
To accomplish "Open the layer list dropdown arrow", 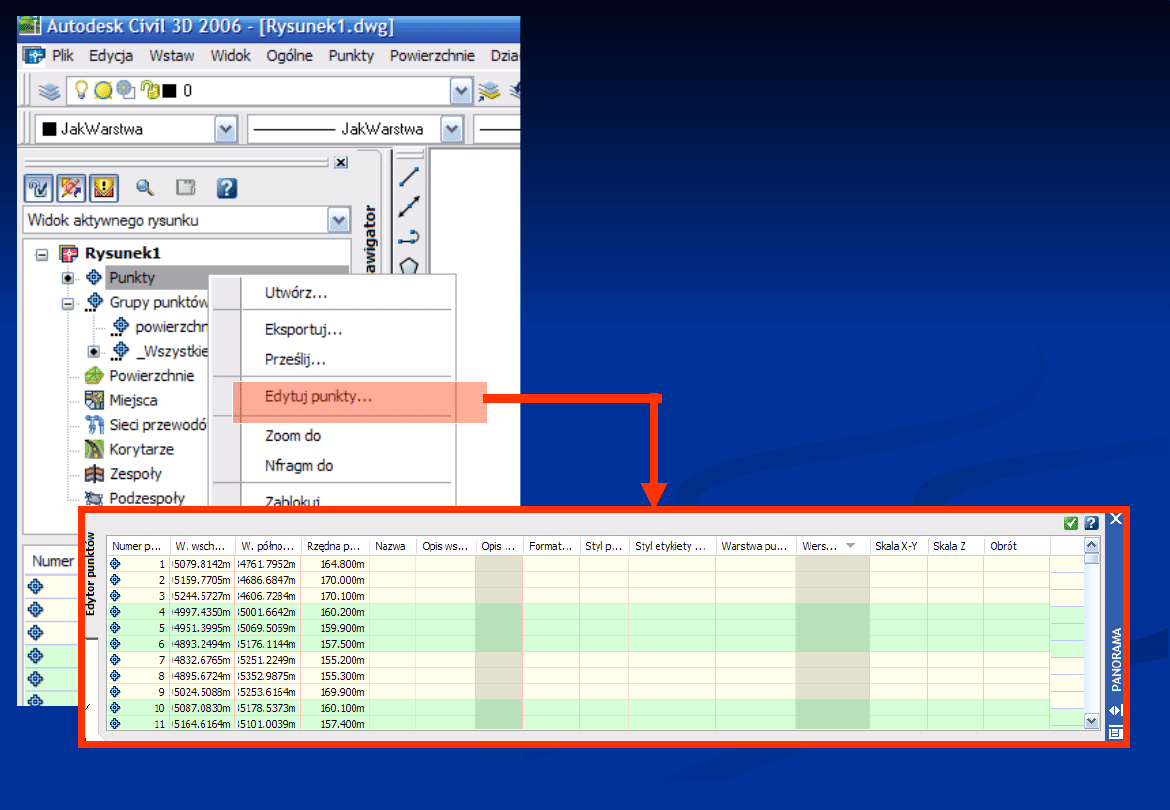I will pos(461,91).
